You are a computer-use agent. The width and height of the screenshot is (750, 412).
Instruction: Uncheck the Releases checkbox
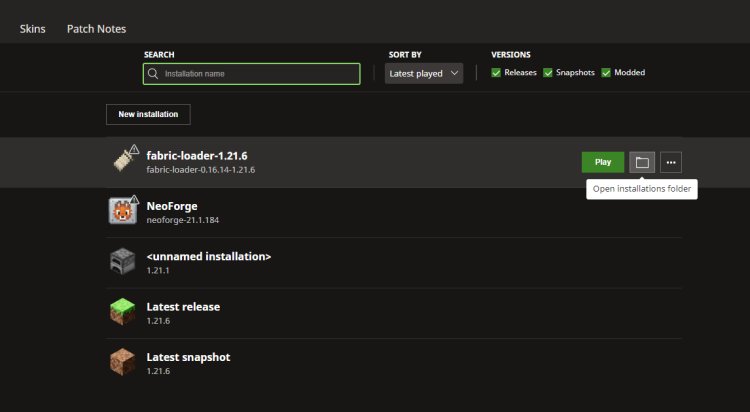[496, 73]
